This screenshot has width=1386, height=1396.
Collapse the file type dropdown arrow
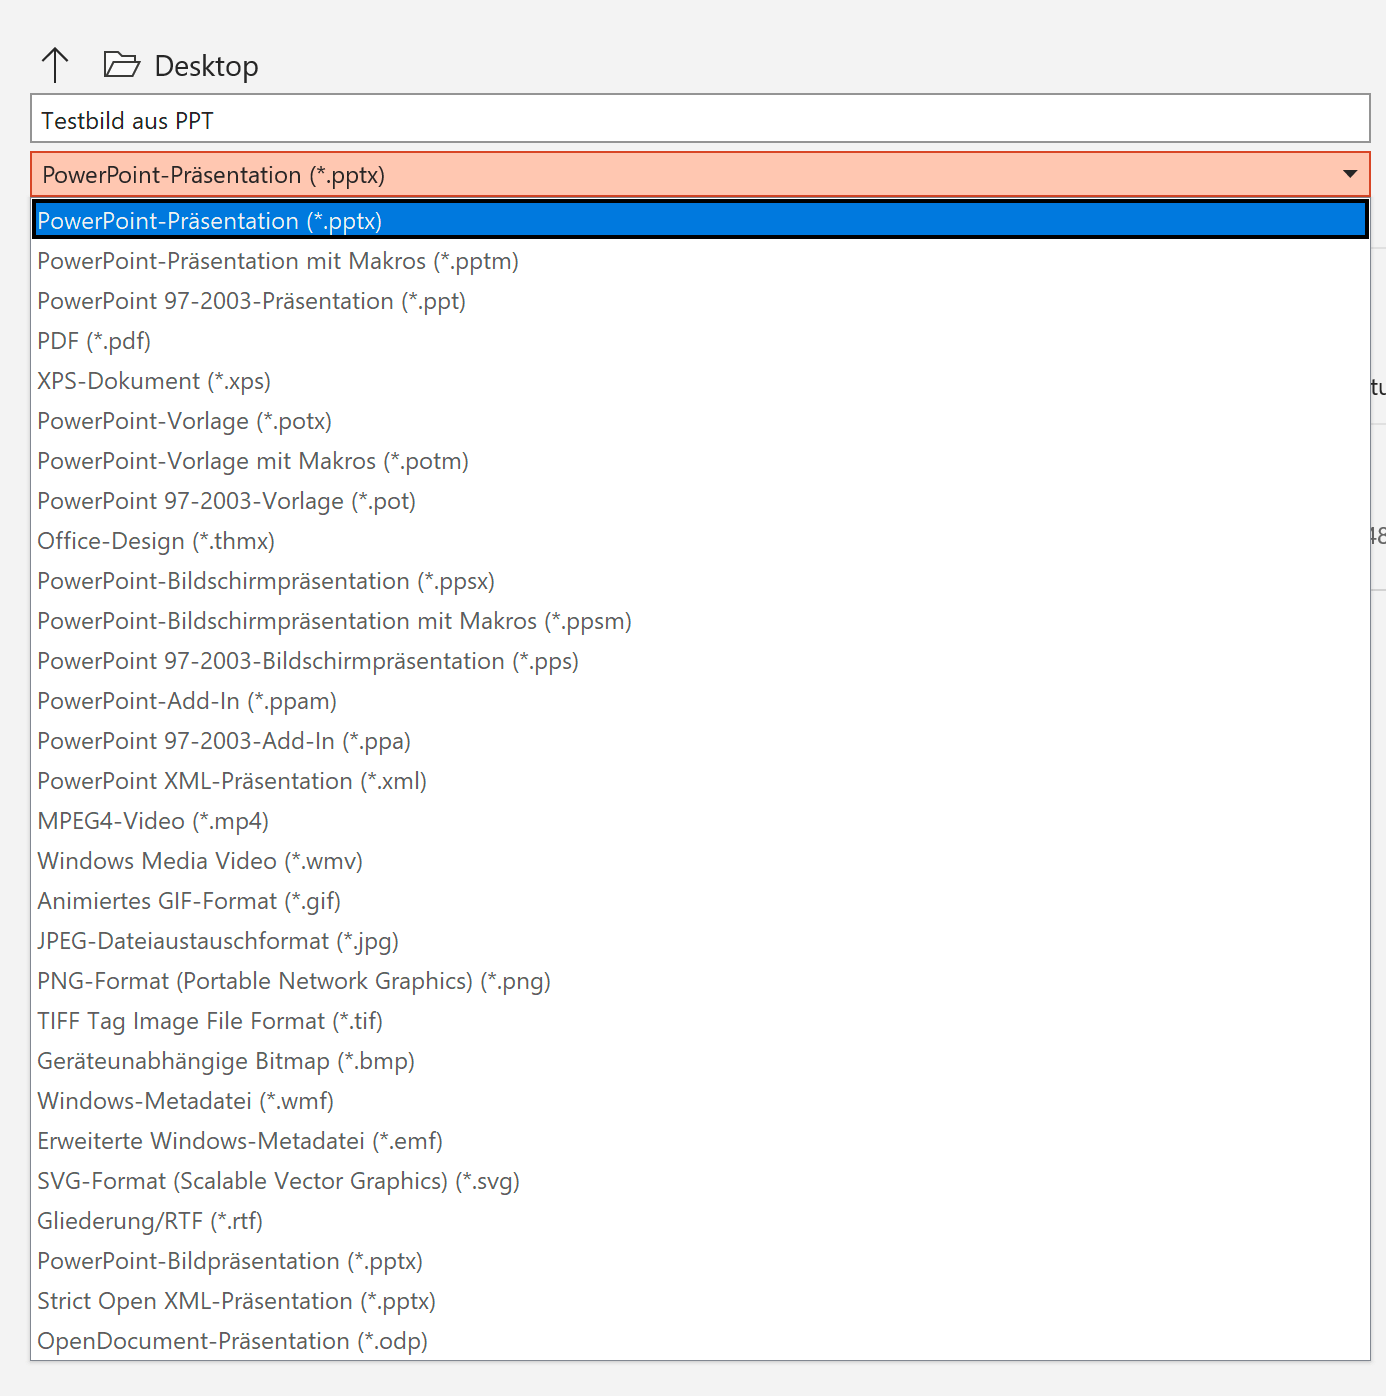point(1350,175)
